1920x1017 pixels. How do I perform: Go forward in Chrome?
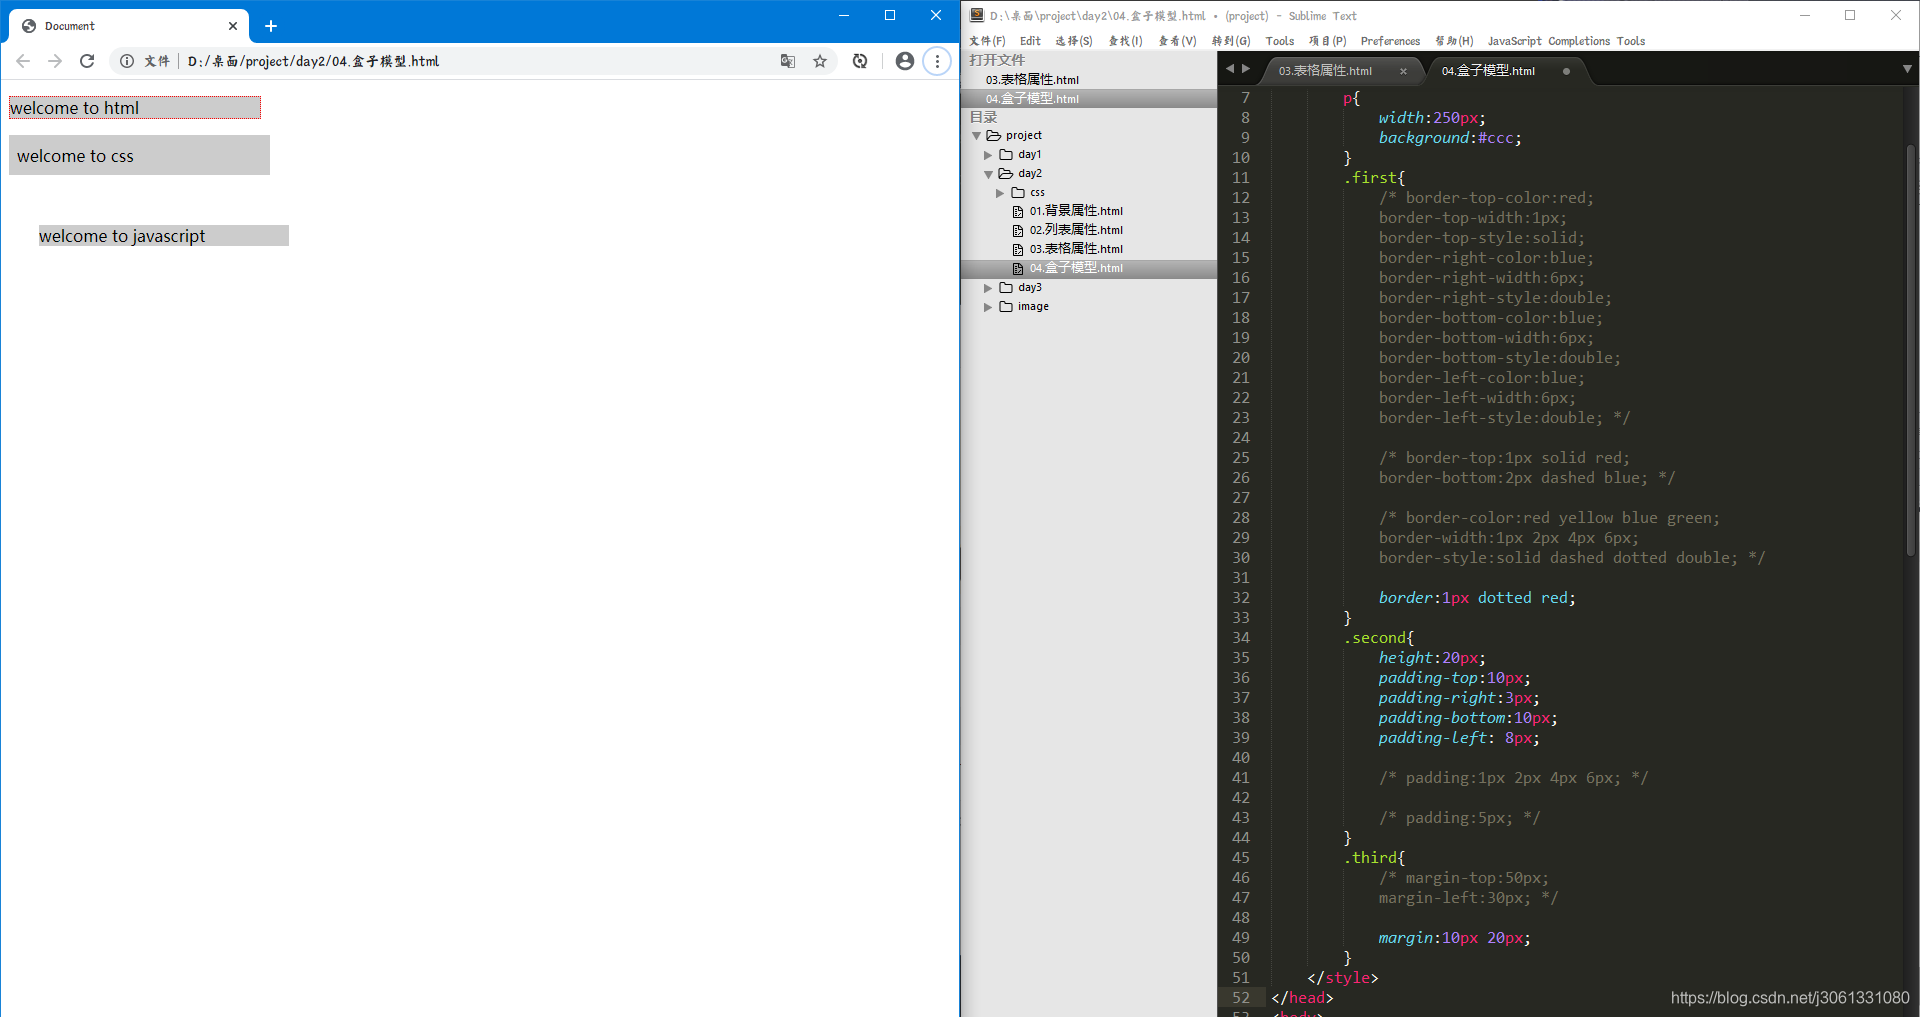(55, 61)
